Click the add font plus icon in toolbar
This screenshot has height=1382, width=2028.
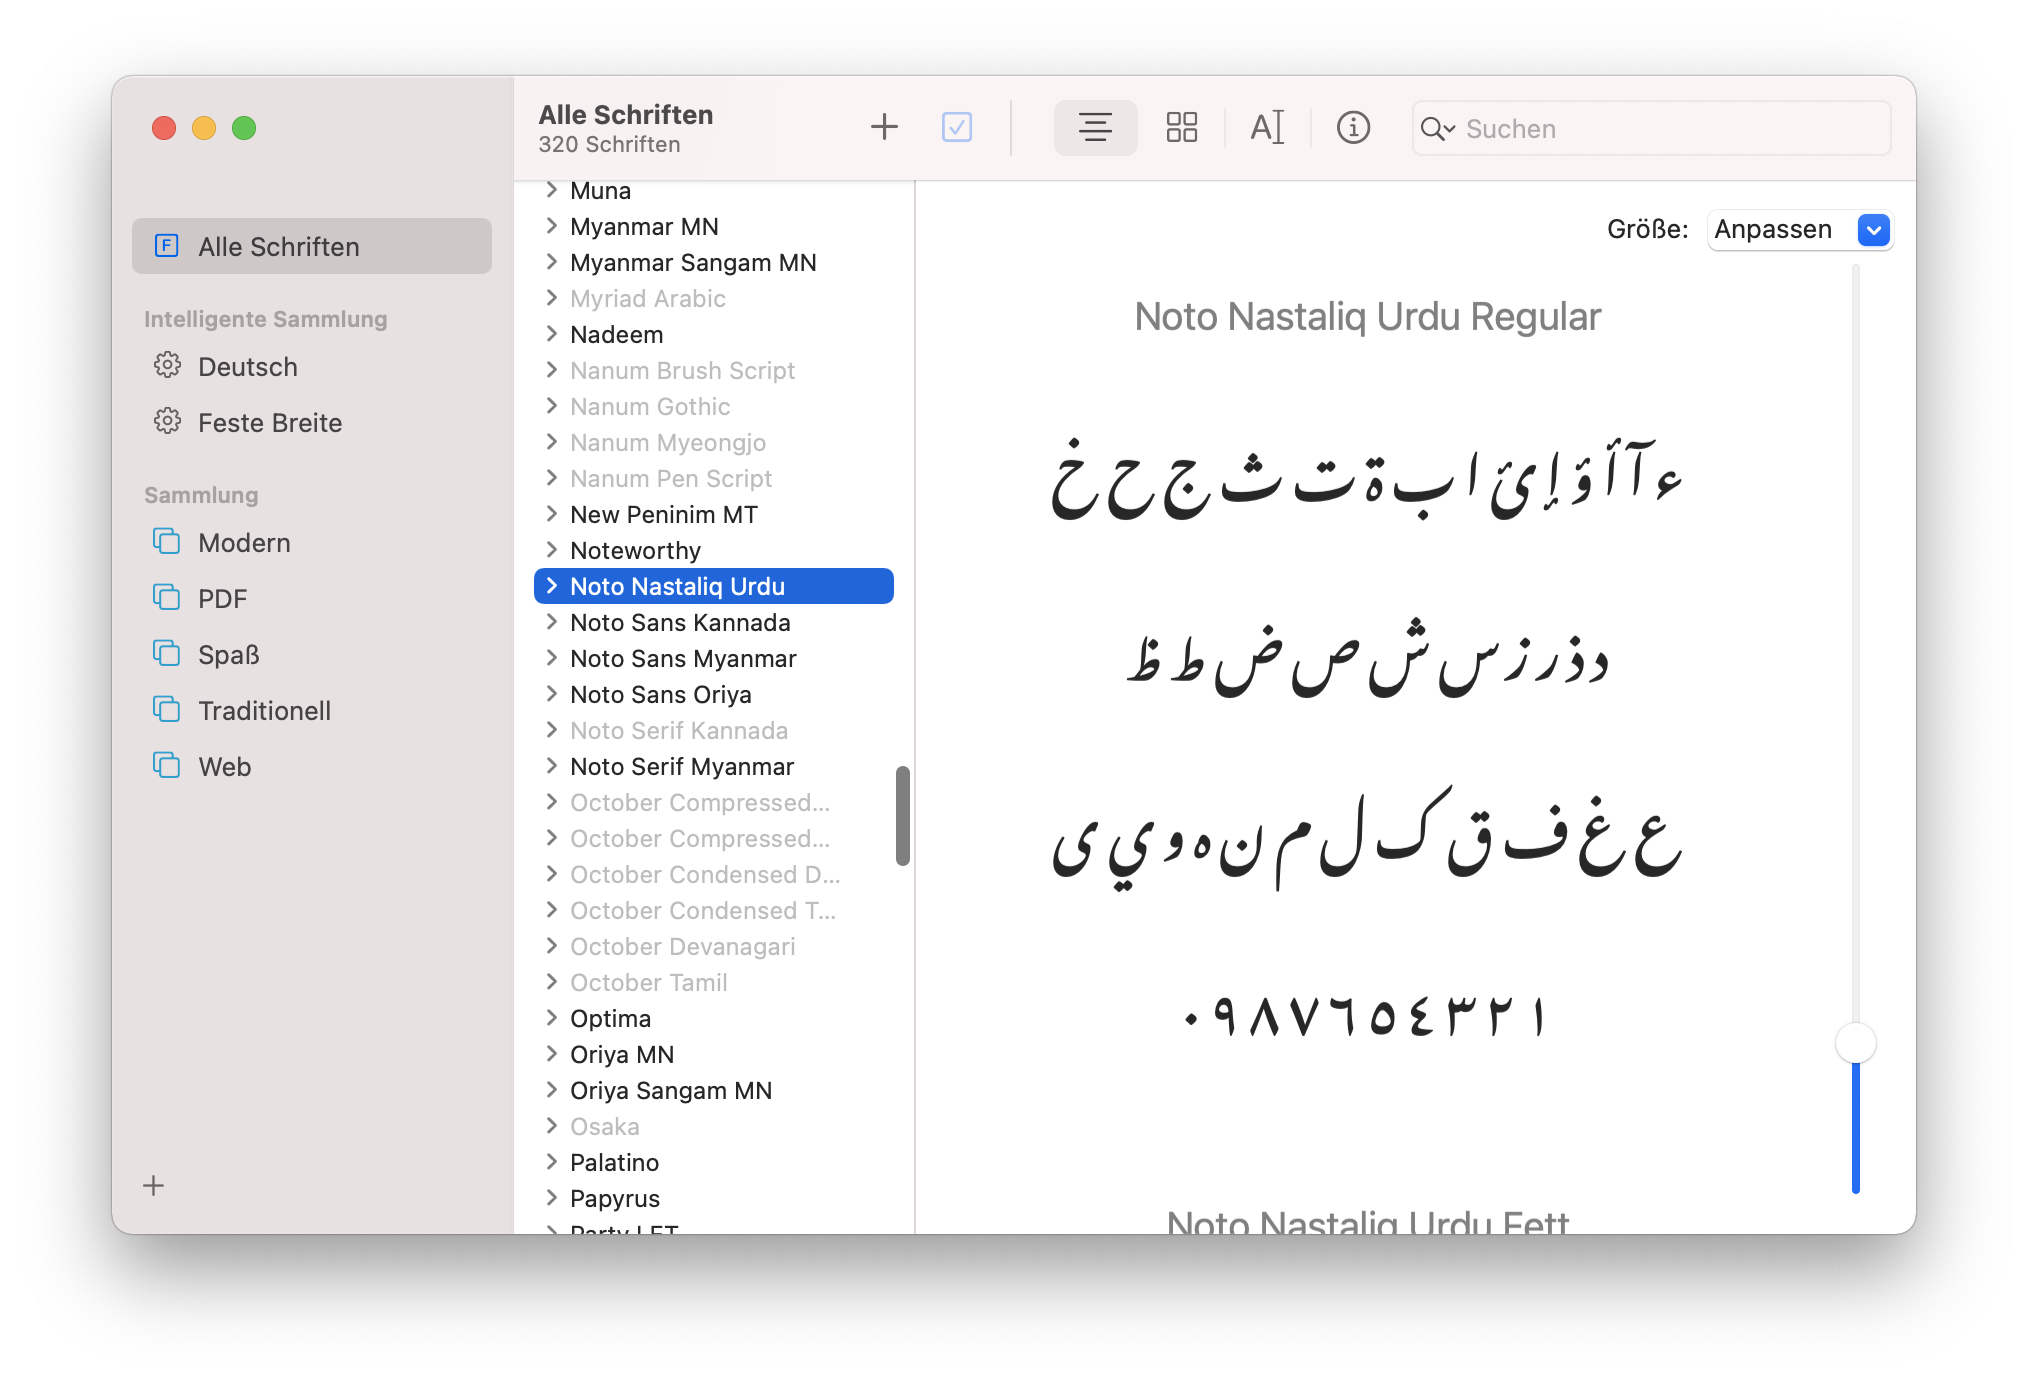[x=884, y=127]
